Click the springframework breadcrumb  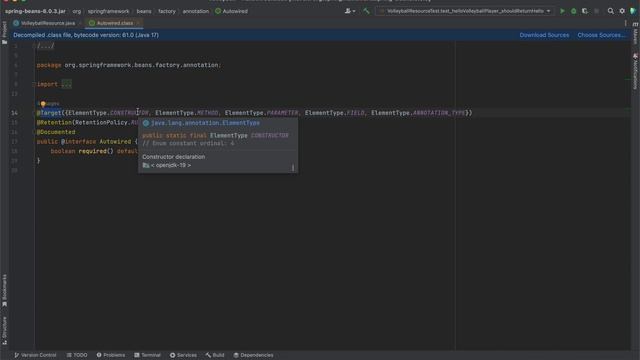108,11
